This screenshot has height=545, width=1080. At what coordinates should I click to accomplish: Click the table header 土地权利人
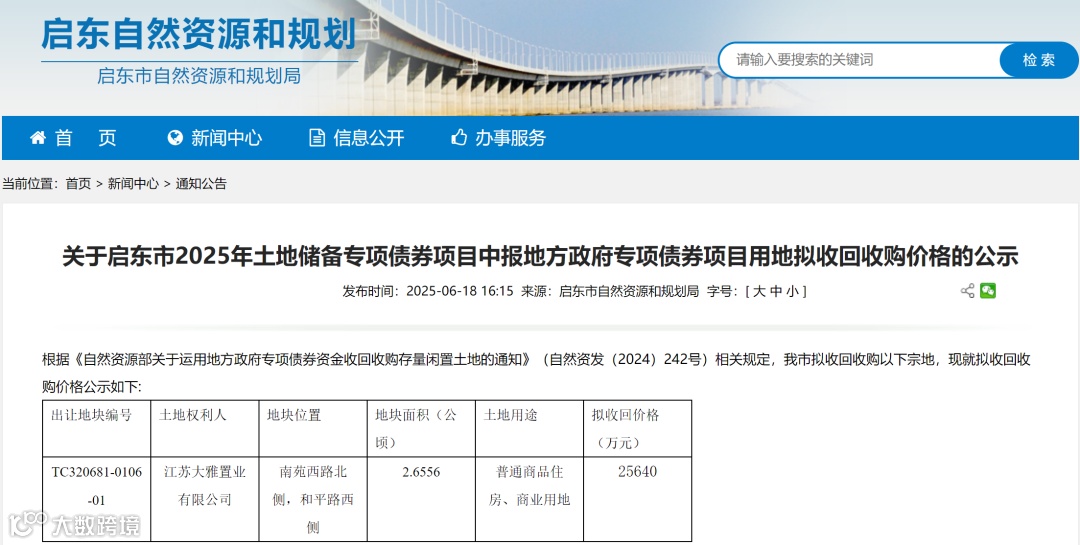pos(193,415)
